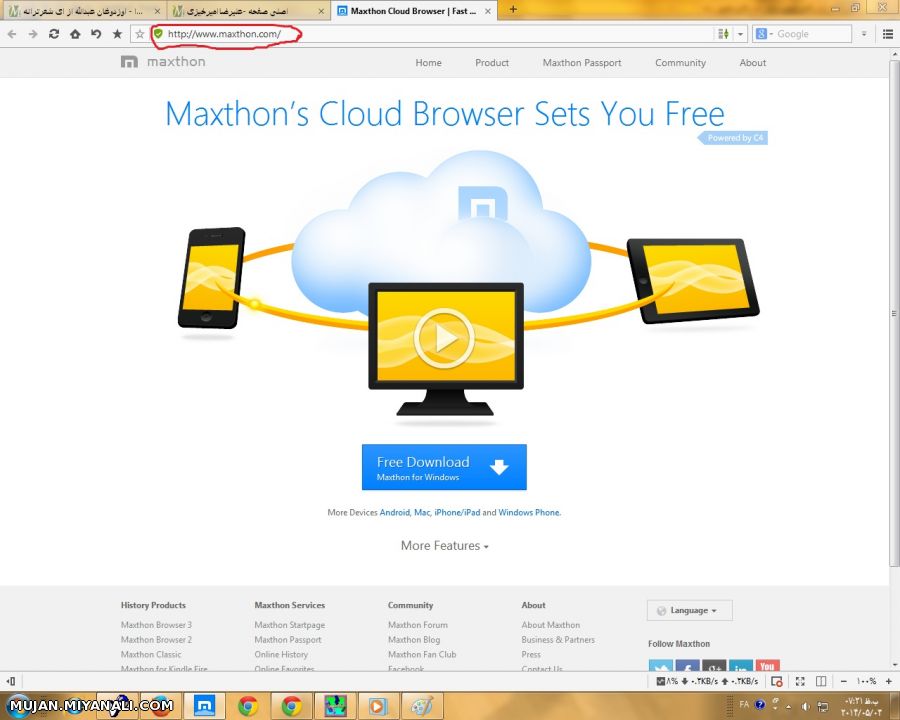The height and width of the screenshot is (720, 900).
Task: Open the About menu item
Action: (x=752, y=63)
